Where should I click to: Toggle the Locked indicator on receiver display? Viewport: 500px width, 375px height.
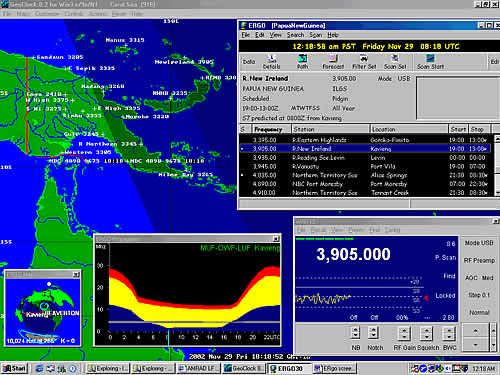pos(445,296)
